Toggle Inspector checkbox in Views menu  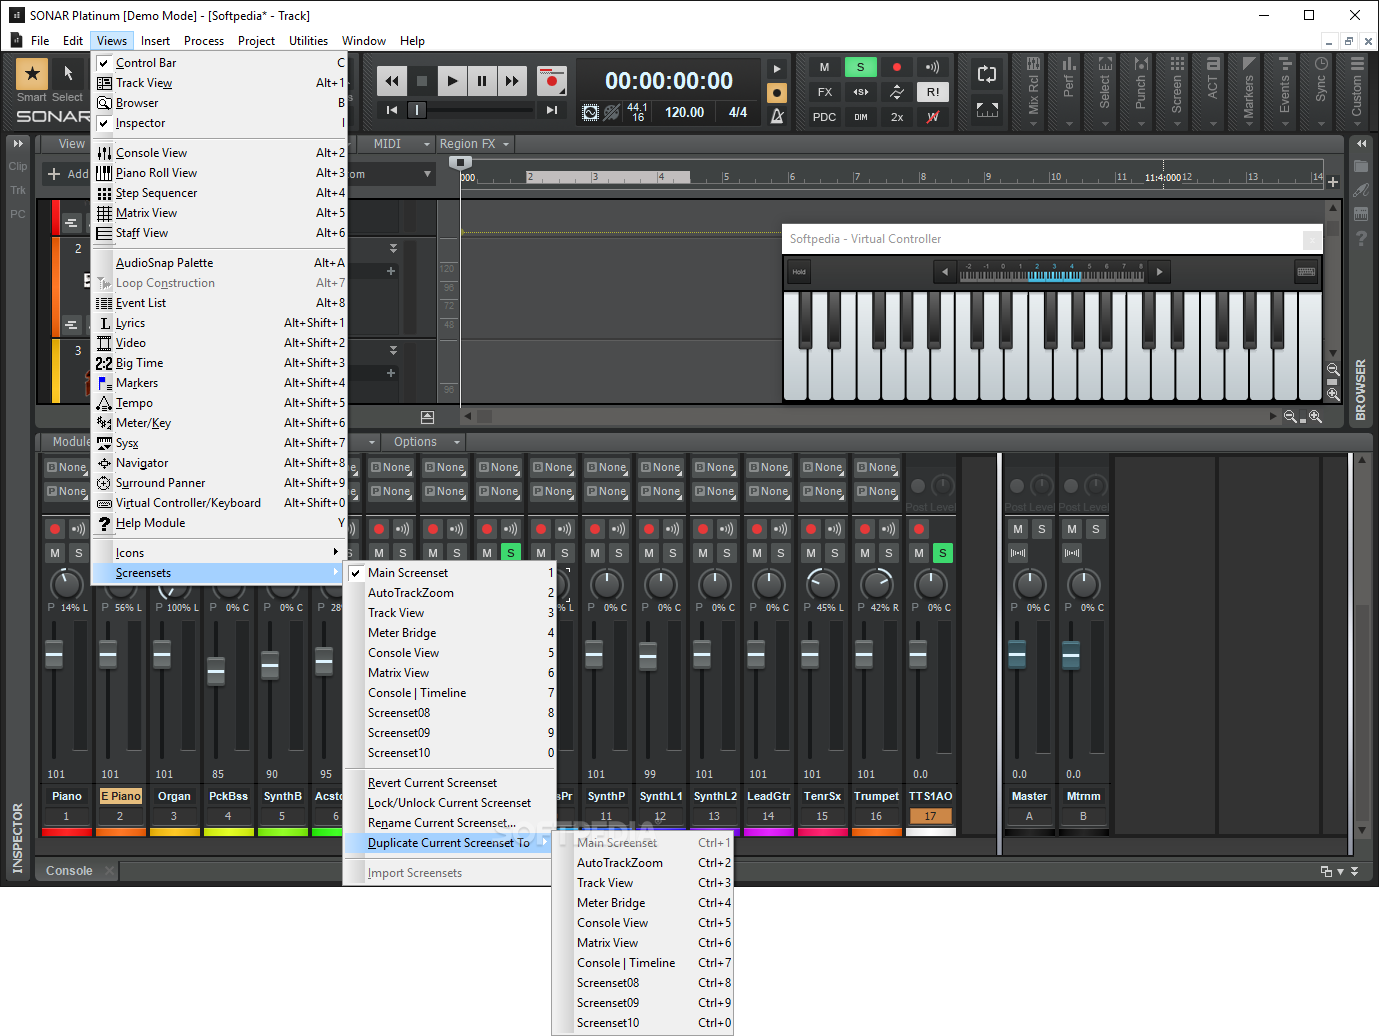click(104, 123)
